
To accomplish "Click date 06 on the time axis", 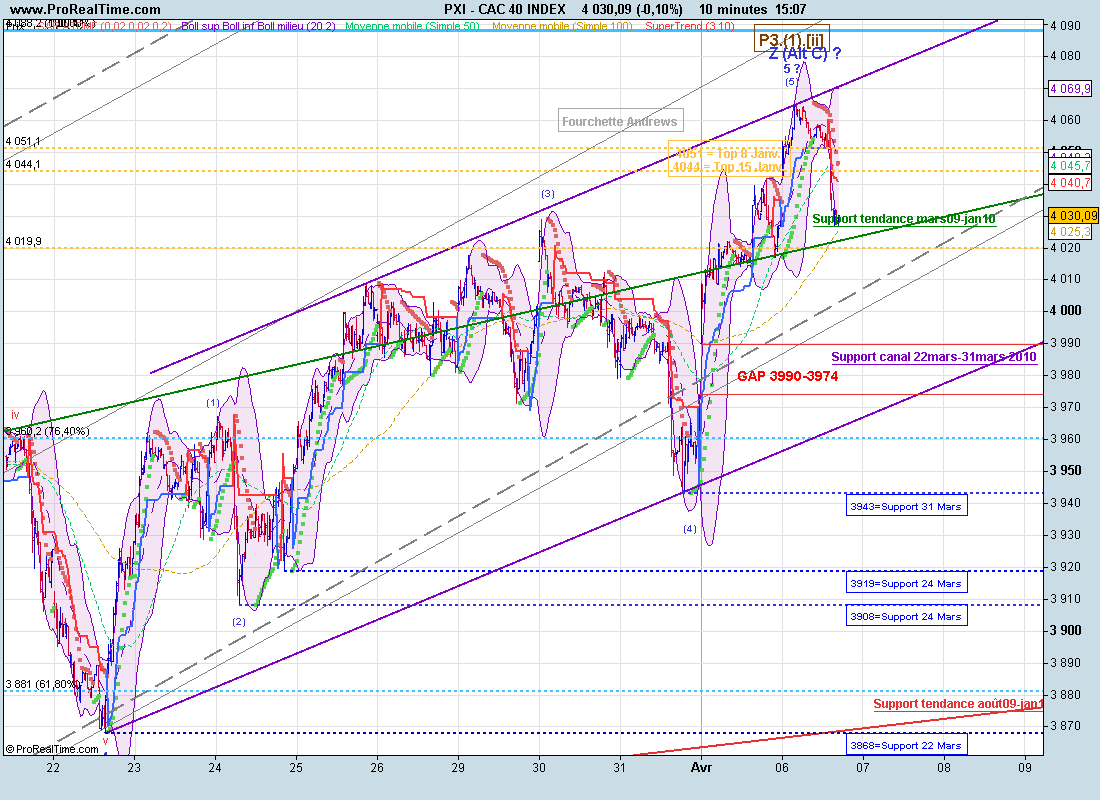I will (782, 768).
